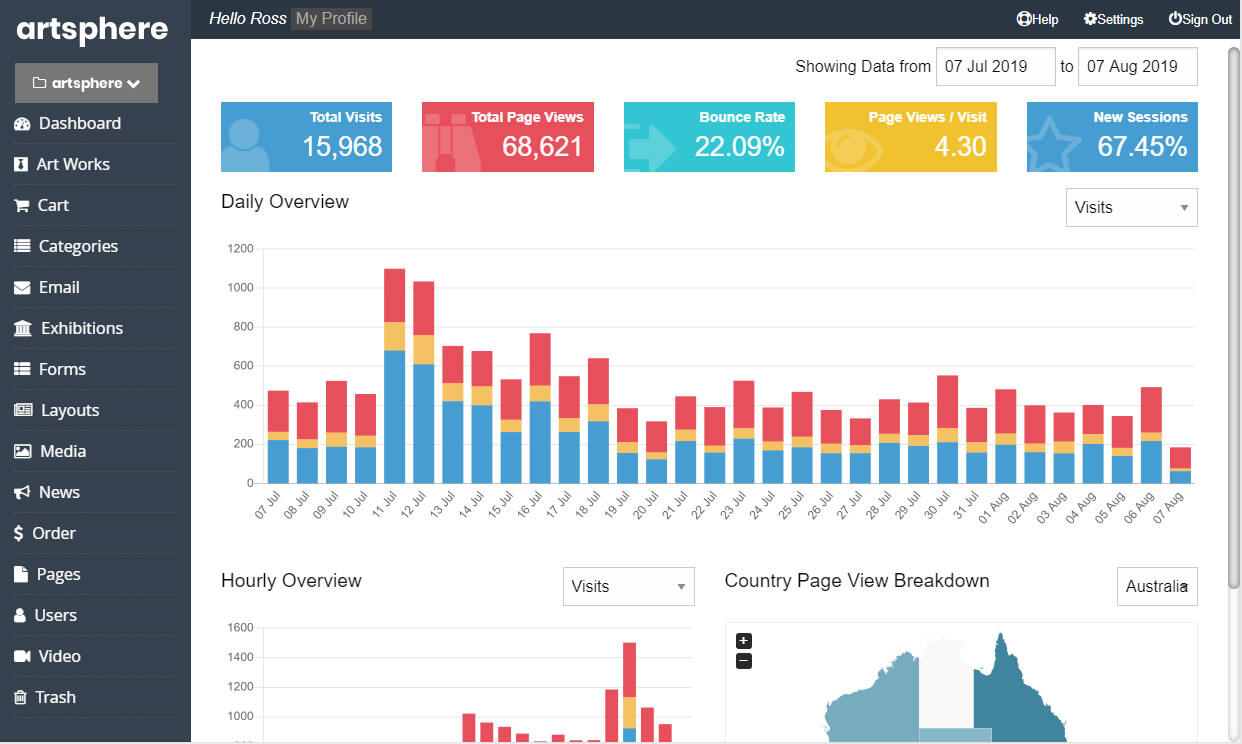Viewport: 1242px width, 744px height.
Task: Click the Exhibitions building icon
Action: pos(22,329)
